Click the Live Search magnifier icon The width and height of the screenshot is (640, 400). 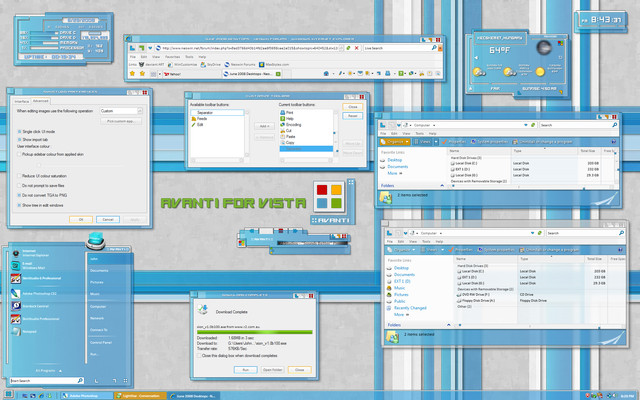[x=434, y=48]
